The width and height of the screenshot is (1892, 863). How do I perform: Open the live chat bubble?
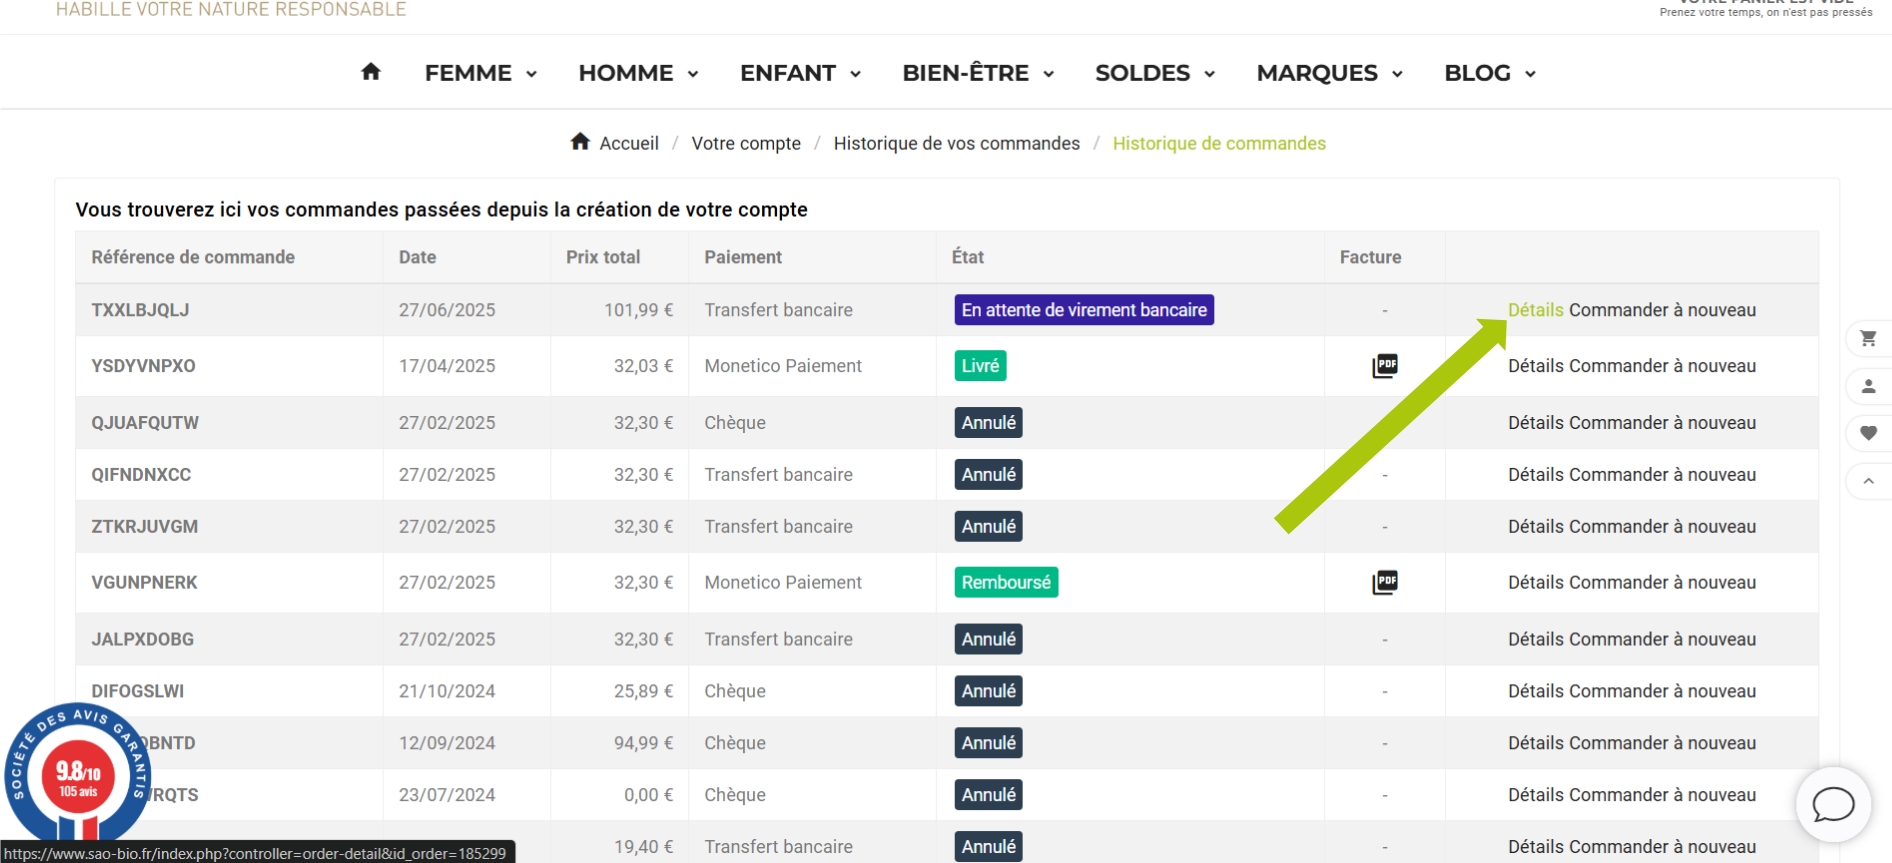tap(1833, 804)
